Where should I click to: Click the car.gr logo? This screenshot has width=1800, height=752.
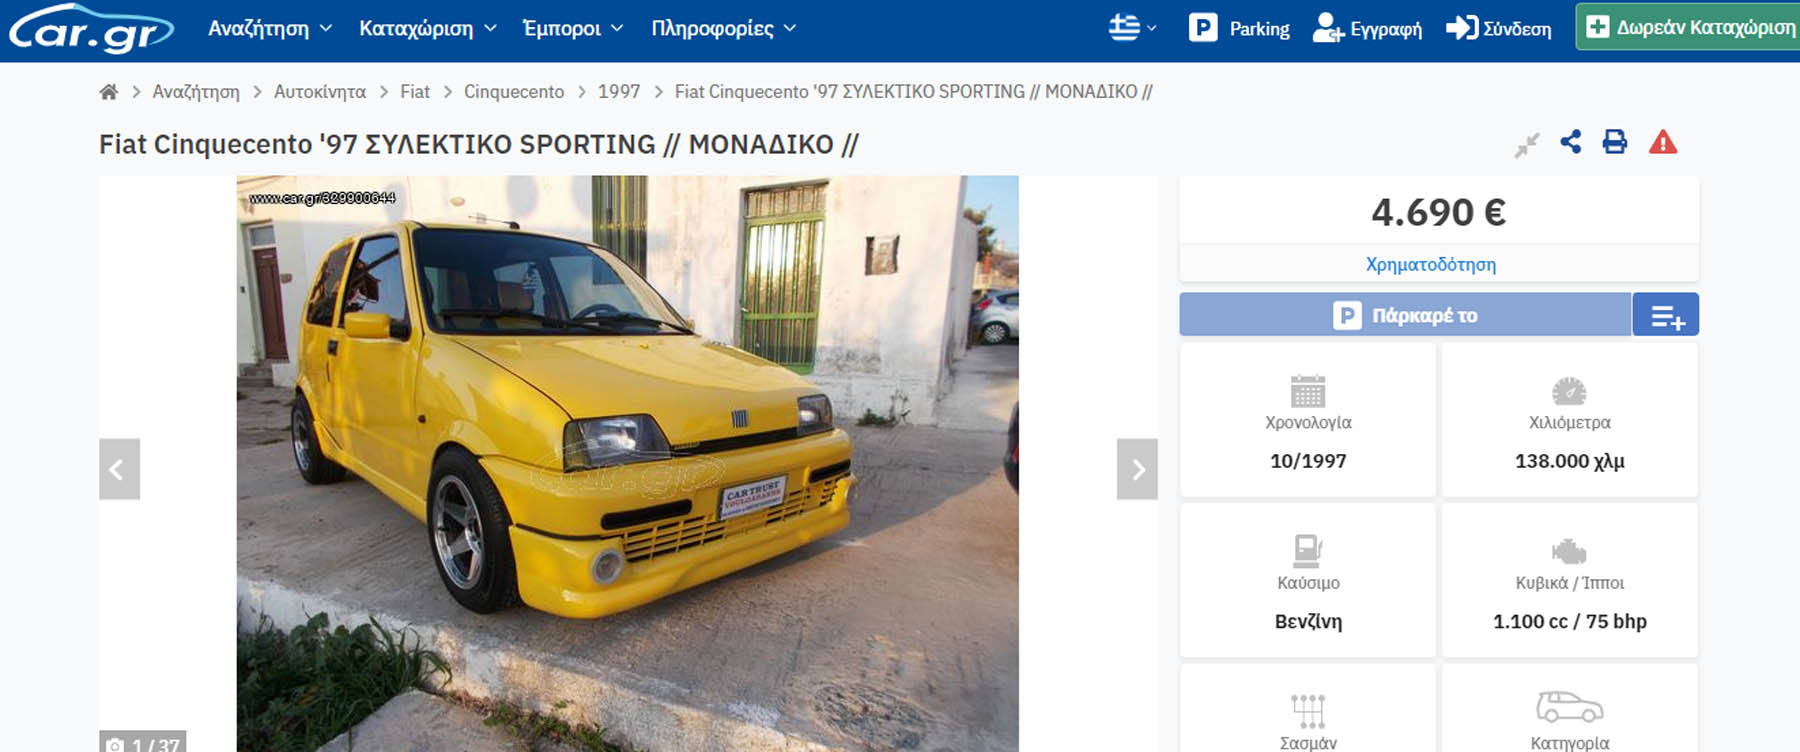point(91,29)
